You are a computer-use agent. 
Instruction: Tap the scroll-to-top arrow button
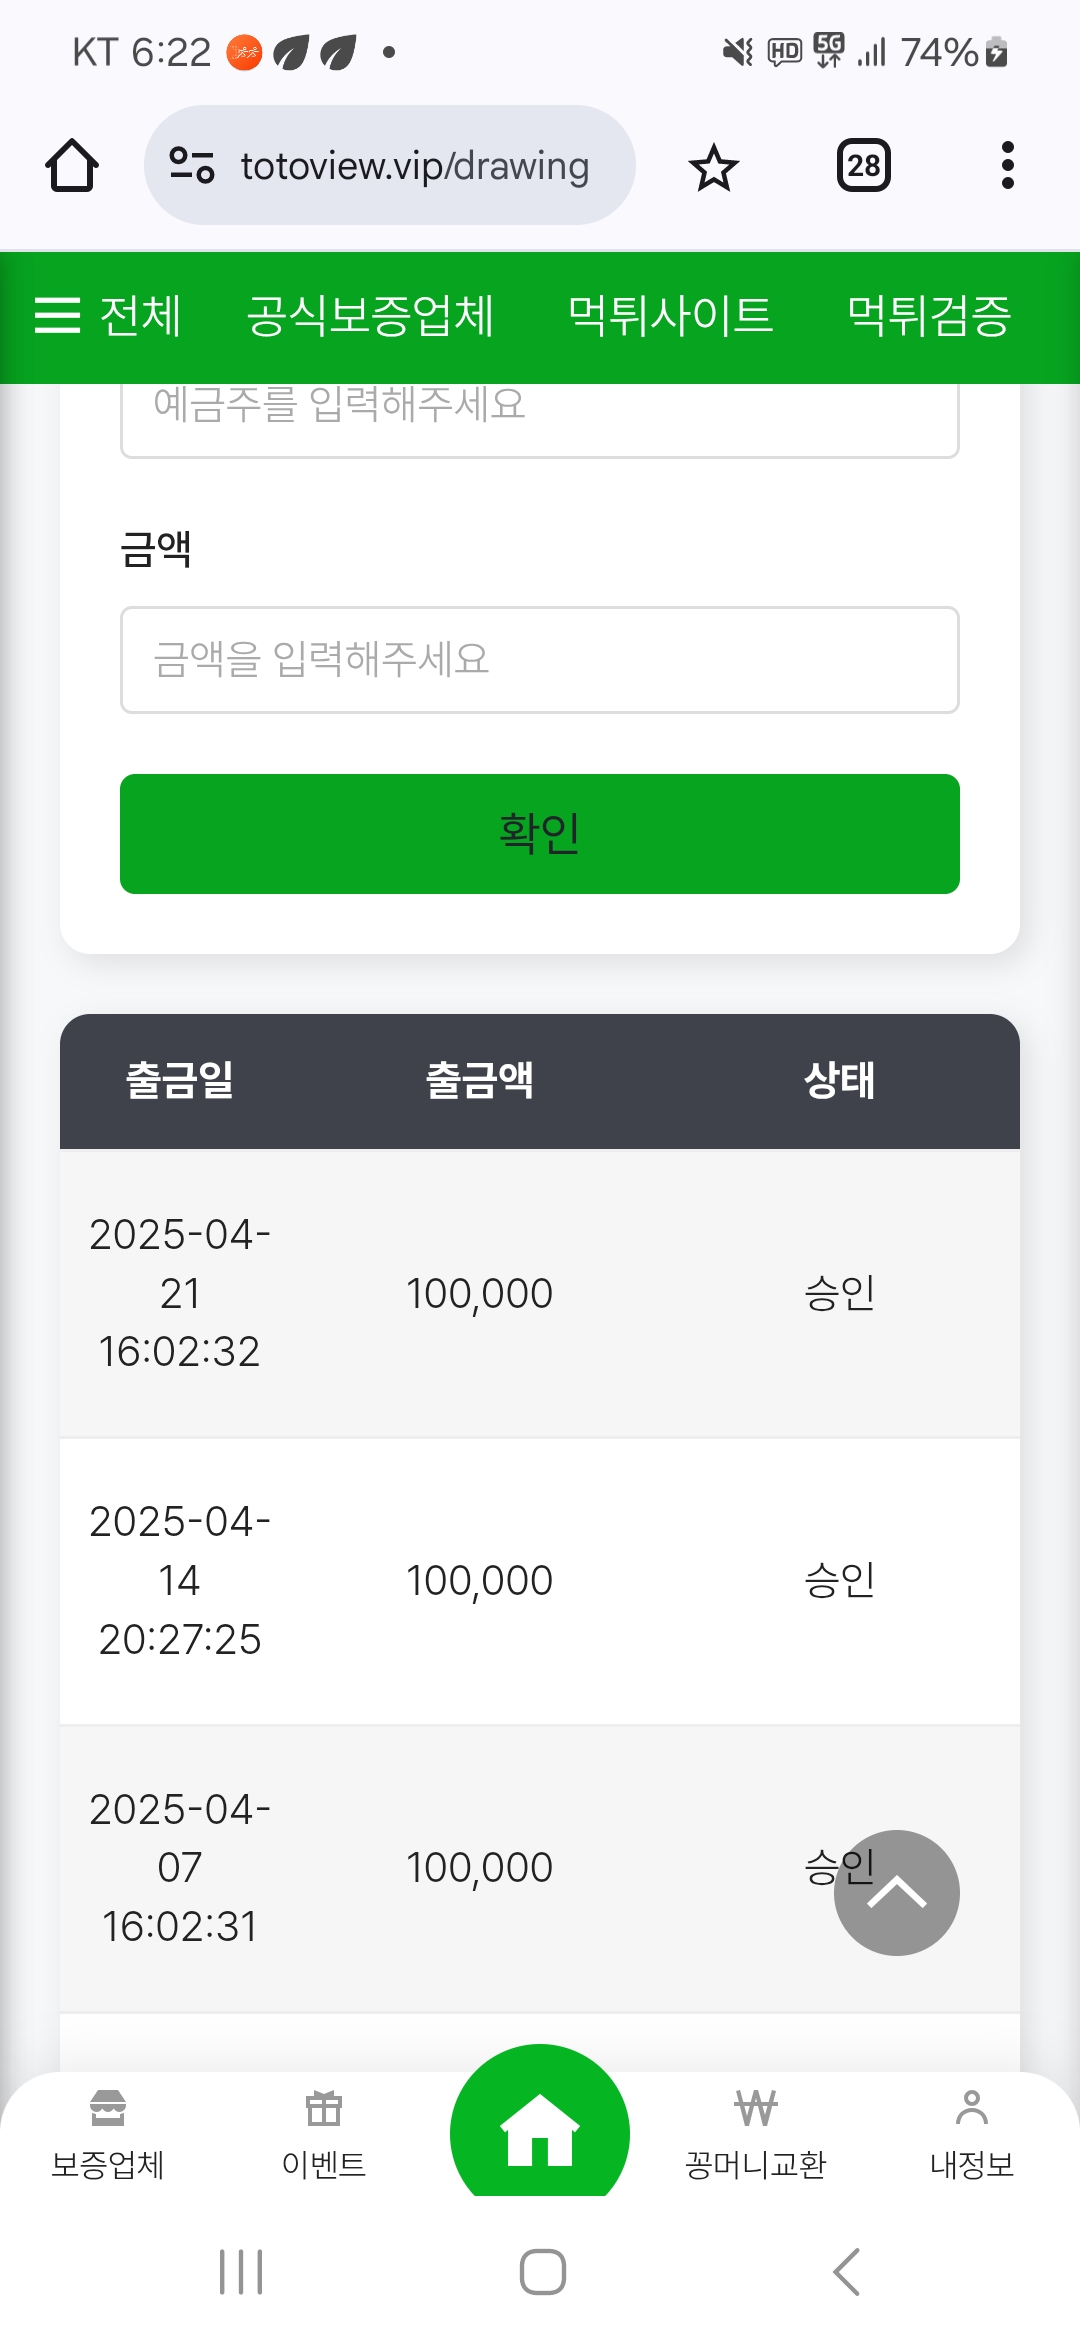(897, 1892)
